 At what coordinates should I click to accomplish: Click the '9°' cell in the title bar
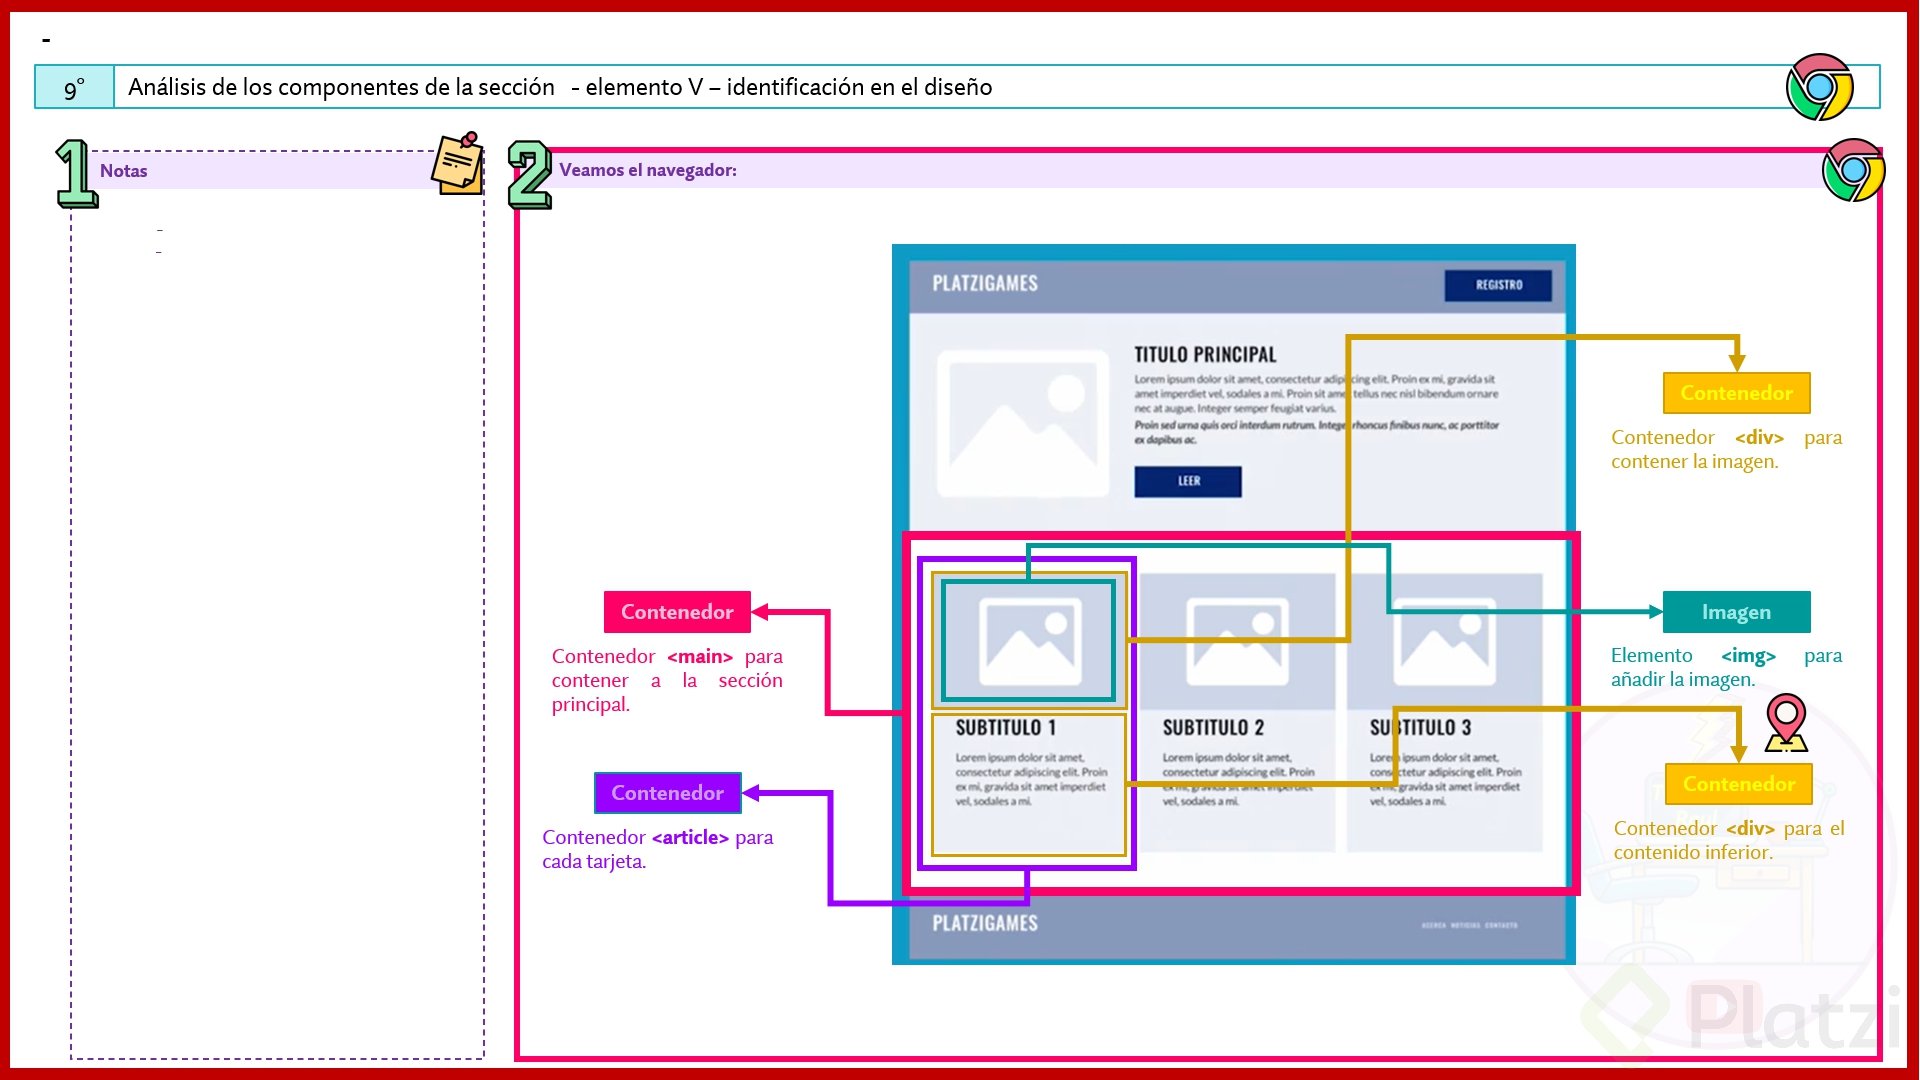tap(74, 87)
